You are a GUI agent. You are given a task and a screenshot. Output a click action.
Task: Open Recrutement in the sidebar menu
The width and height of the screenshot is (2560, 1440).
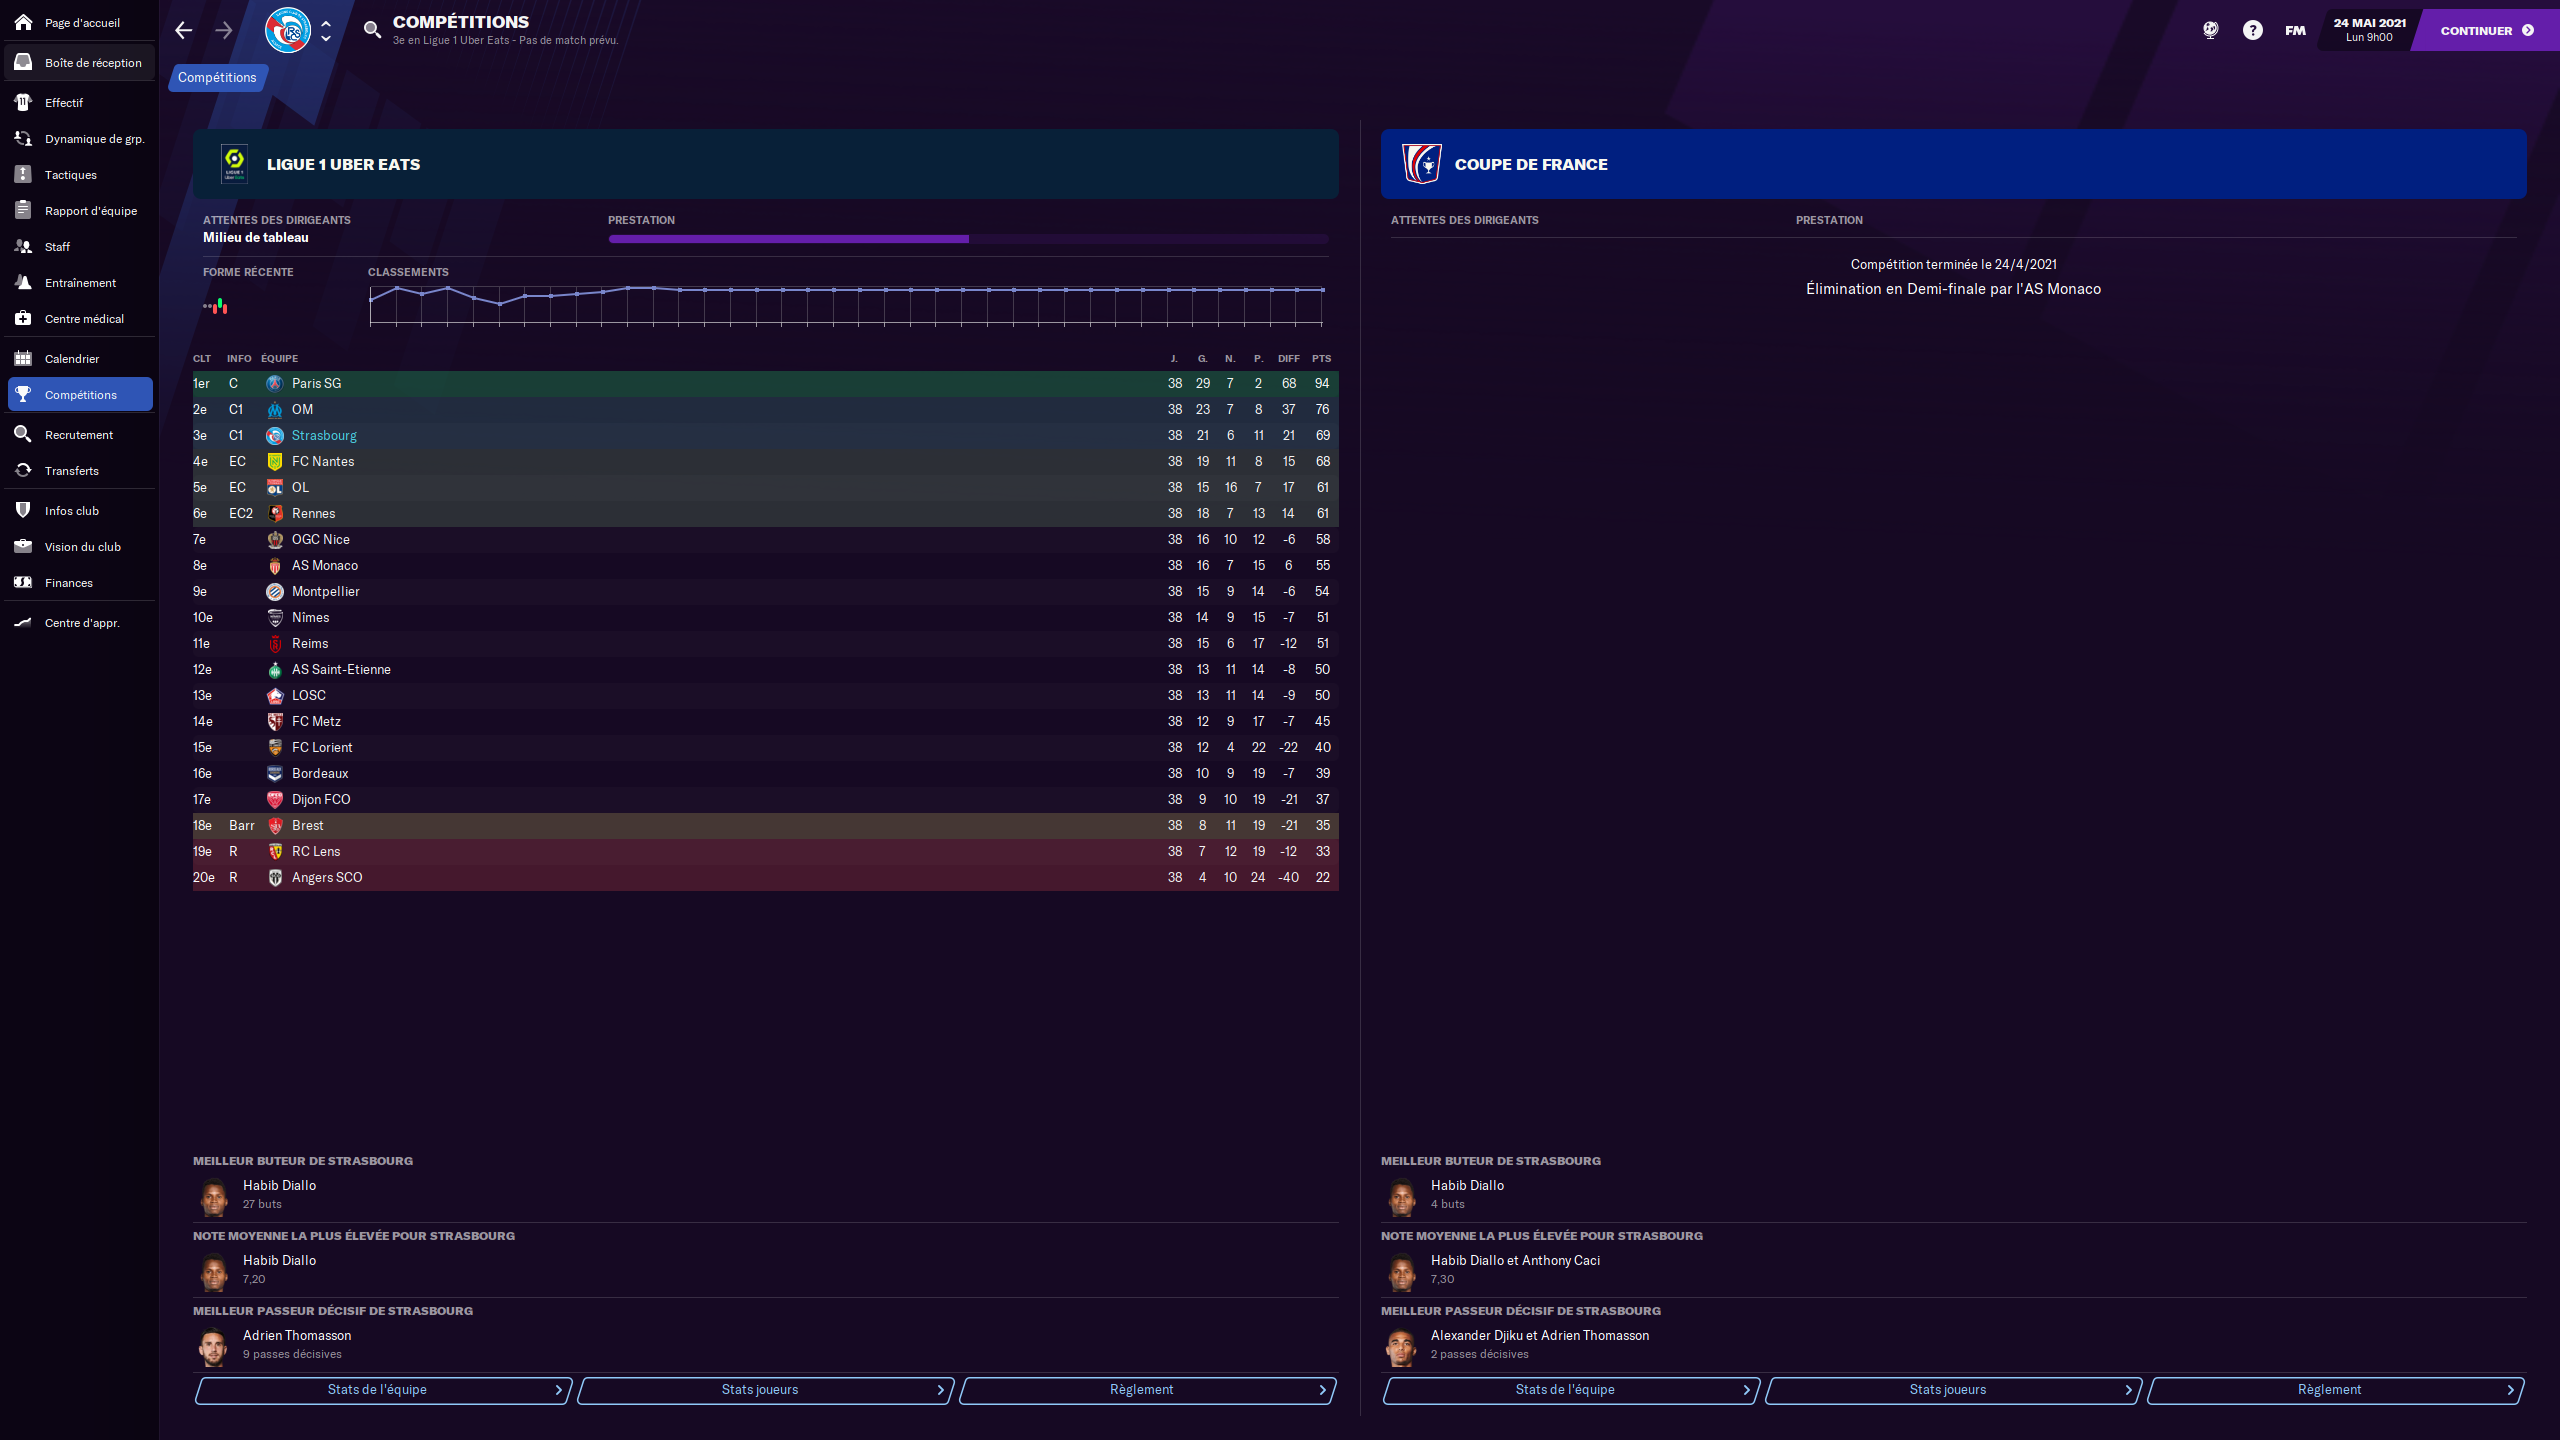[x=78, y=435]
